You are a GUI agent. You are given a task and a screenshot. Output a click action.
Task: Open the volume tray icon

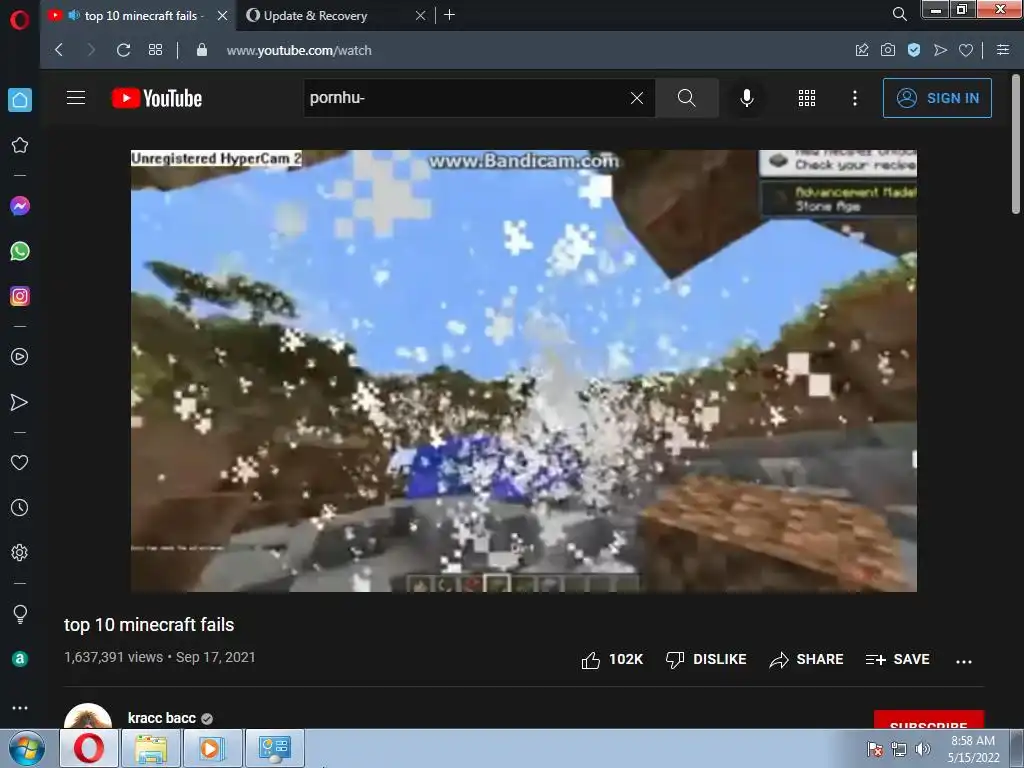click(x=922, y=749)
